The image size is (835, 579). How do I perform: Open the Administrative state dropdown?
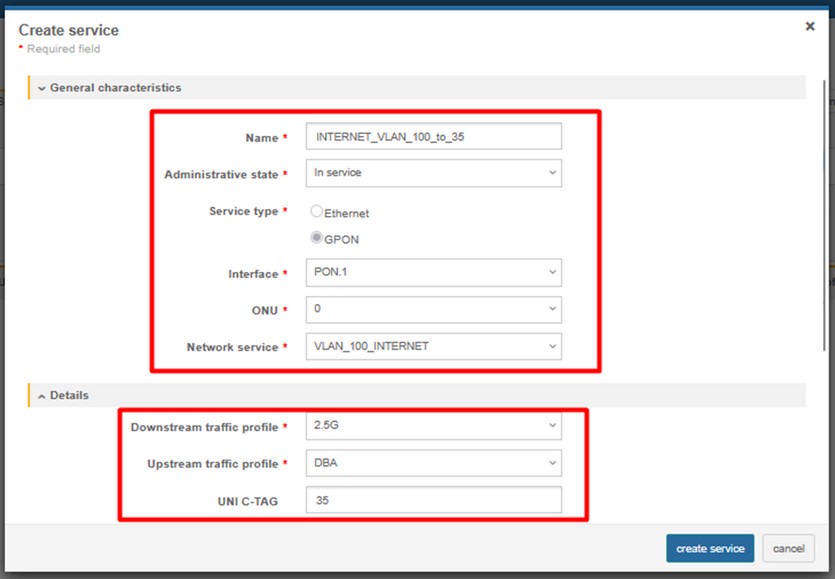tap(432, 173)
